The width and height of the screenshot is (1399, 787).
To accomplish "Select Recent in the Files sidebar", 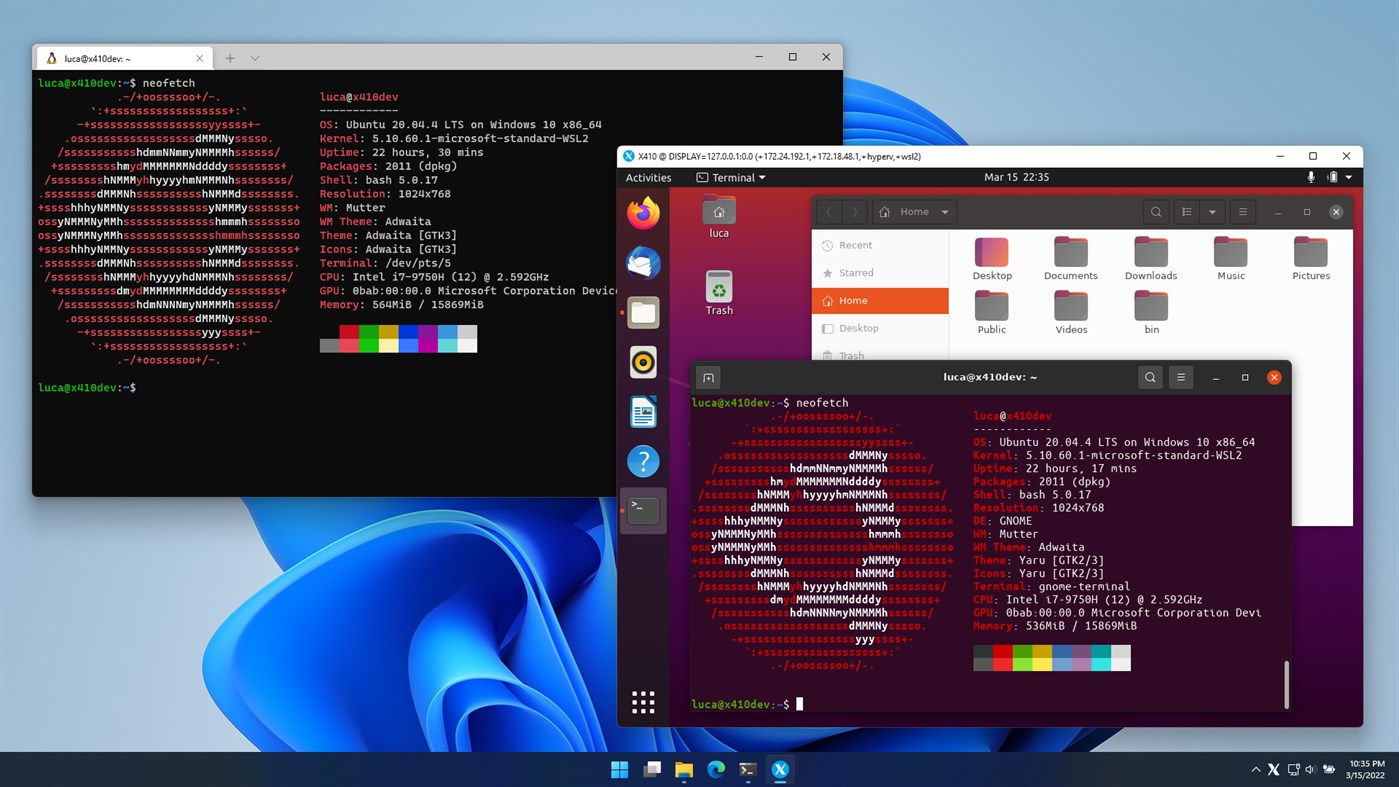I will (855, 245).
